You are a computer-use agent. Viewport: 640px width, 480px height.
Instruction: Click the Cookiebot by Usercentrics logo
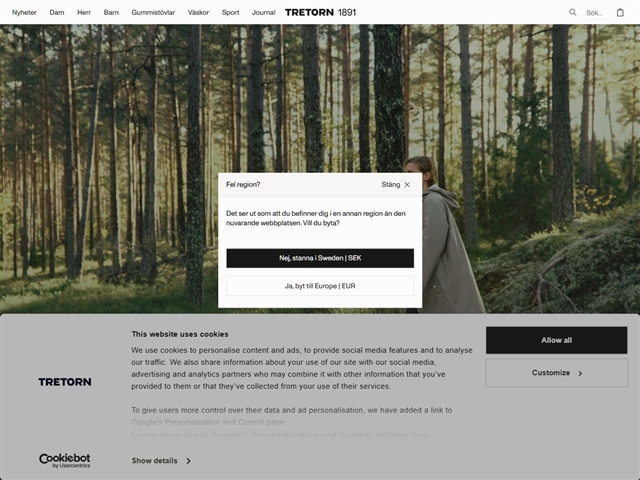(64, 460)
